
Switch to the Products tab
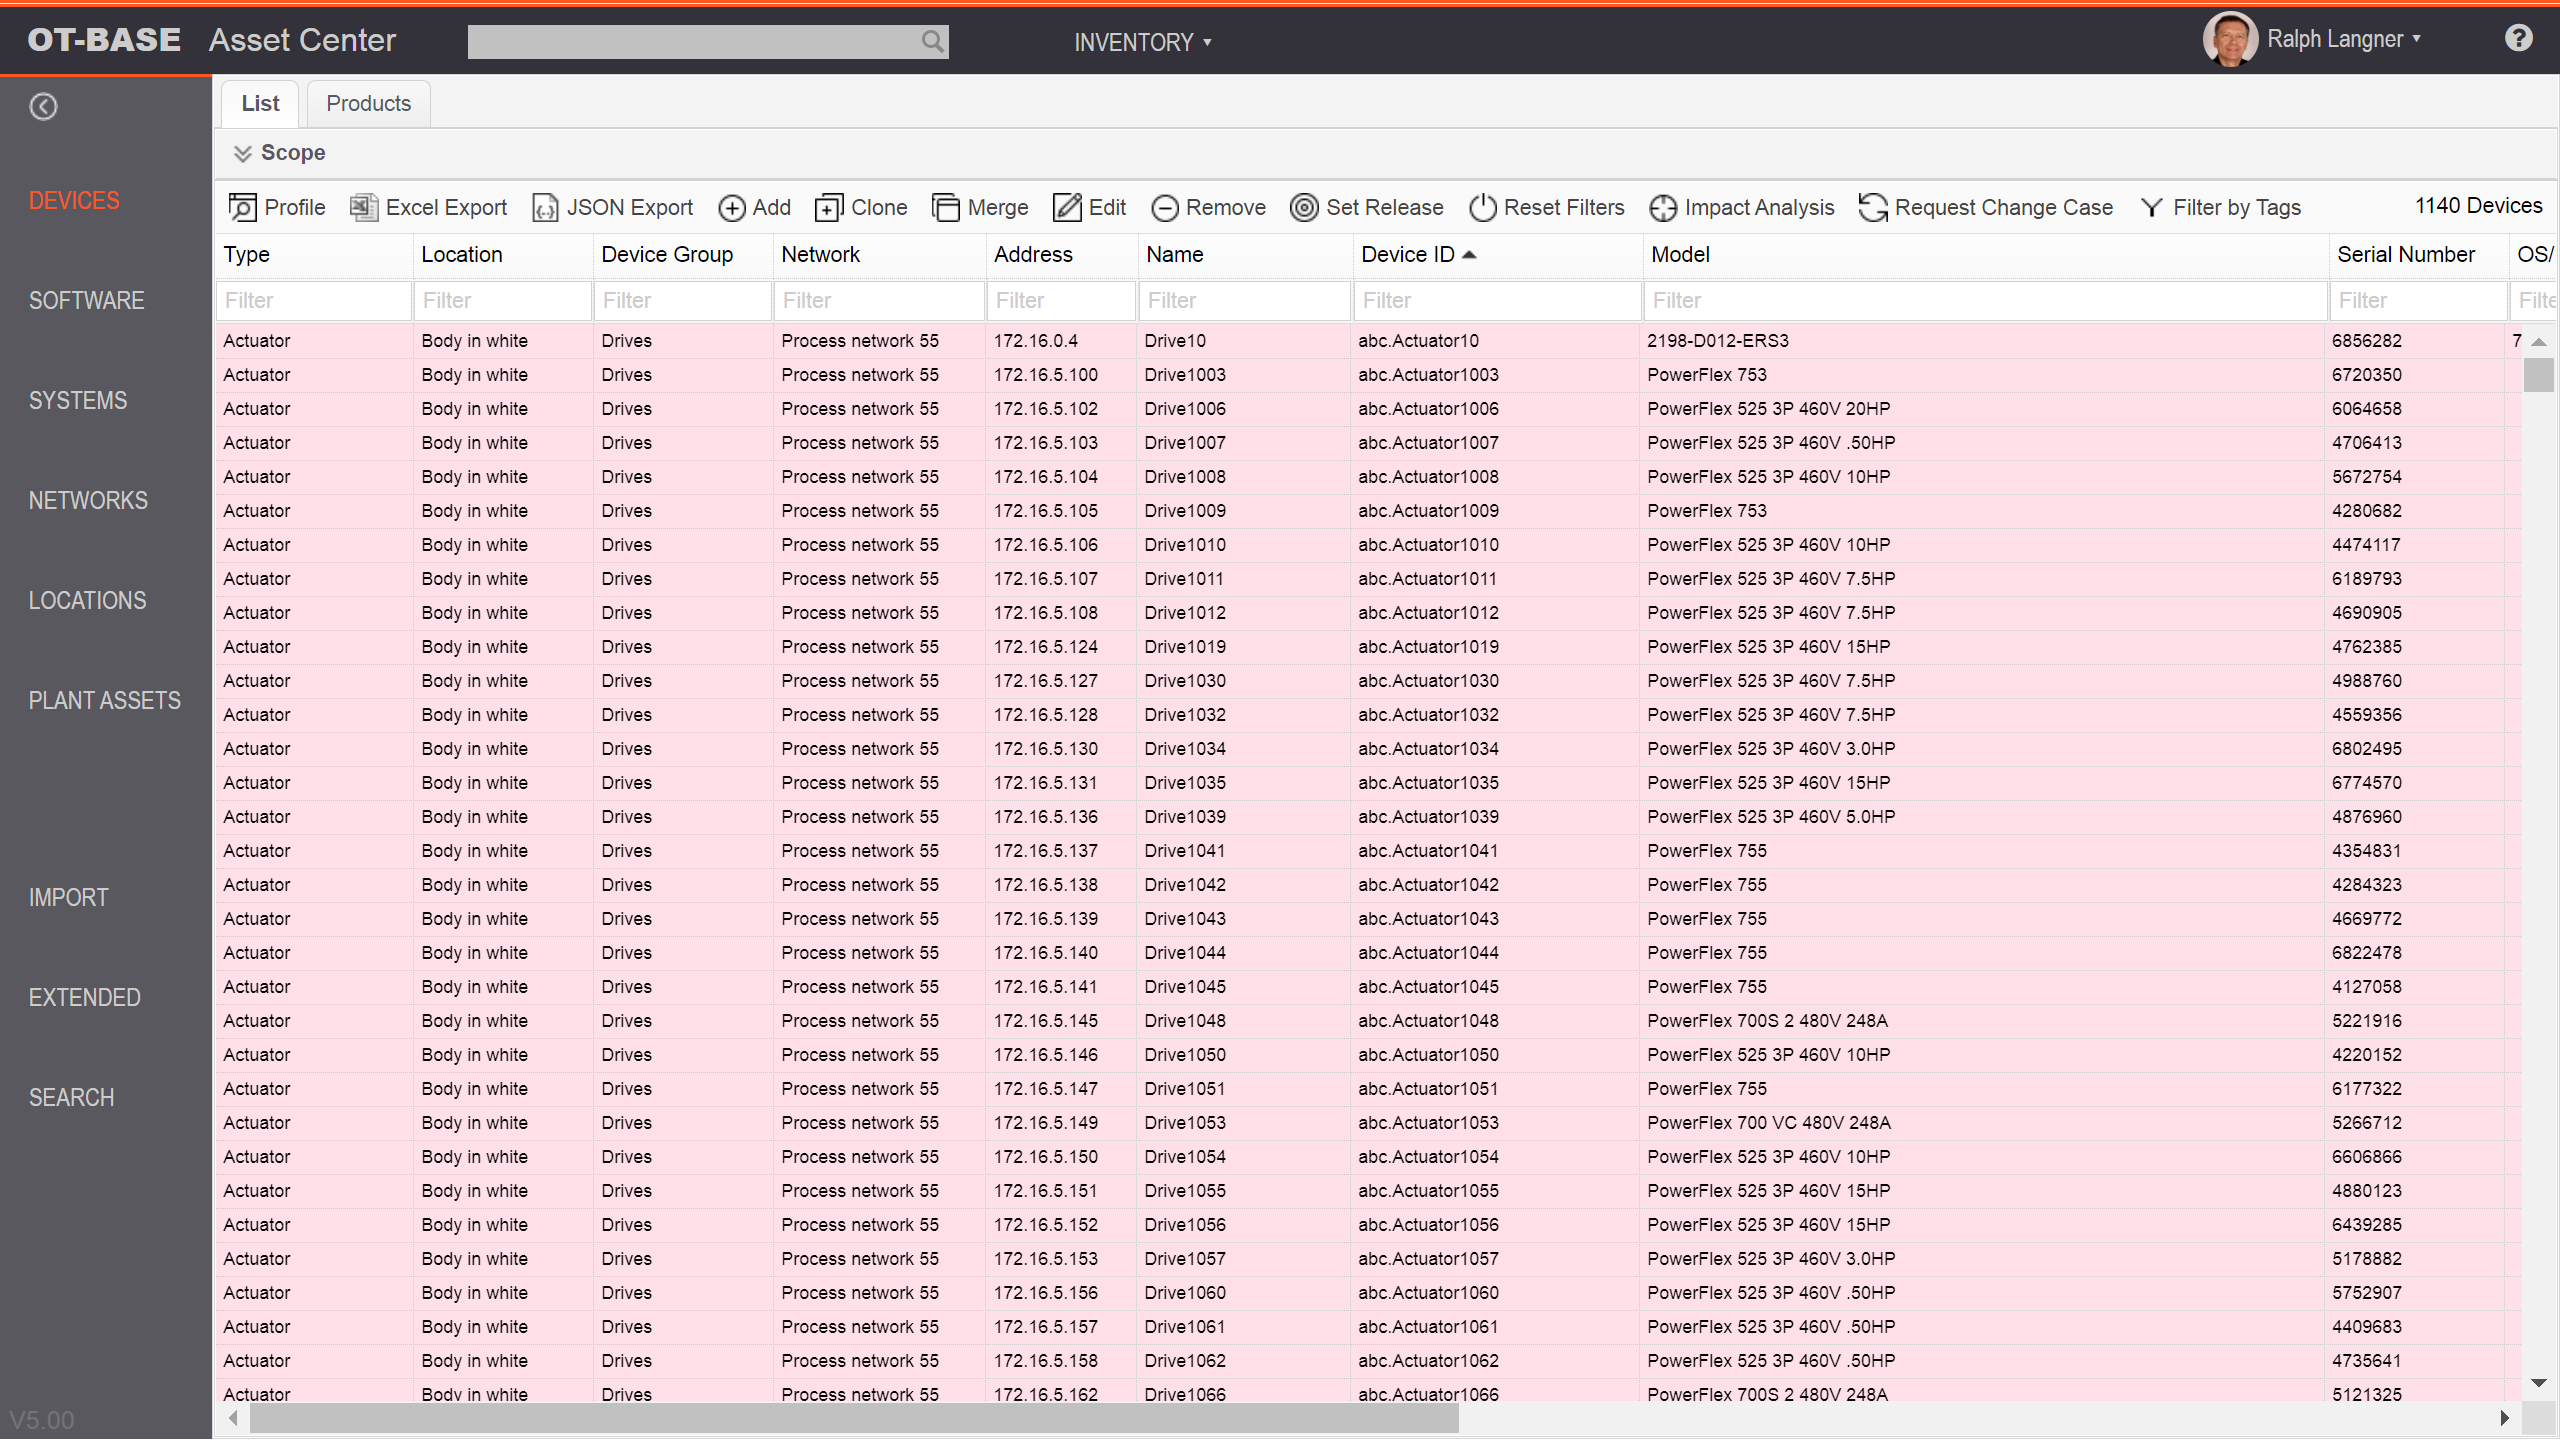[x=368, y=103]
